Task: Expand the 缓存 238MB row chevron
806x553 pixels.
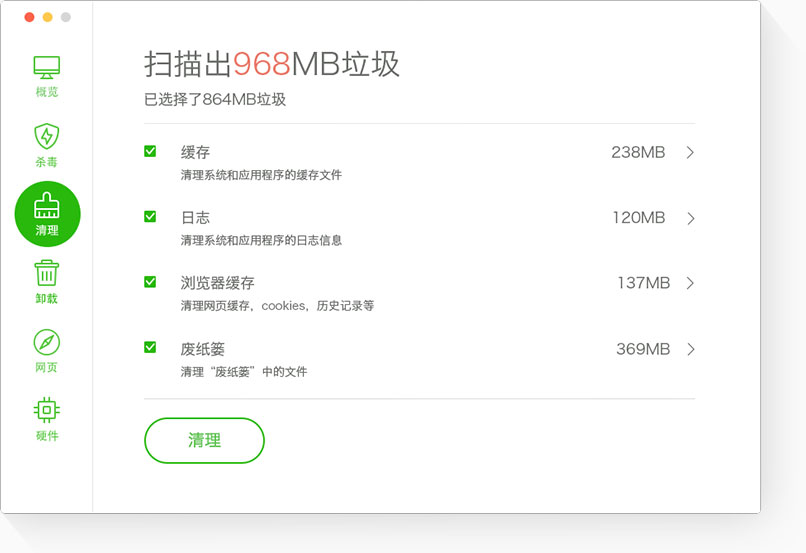Action: coord(690,152)
